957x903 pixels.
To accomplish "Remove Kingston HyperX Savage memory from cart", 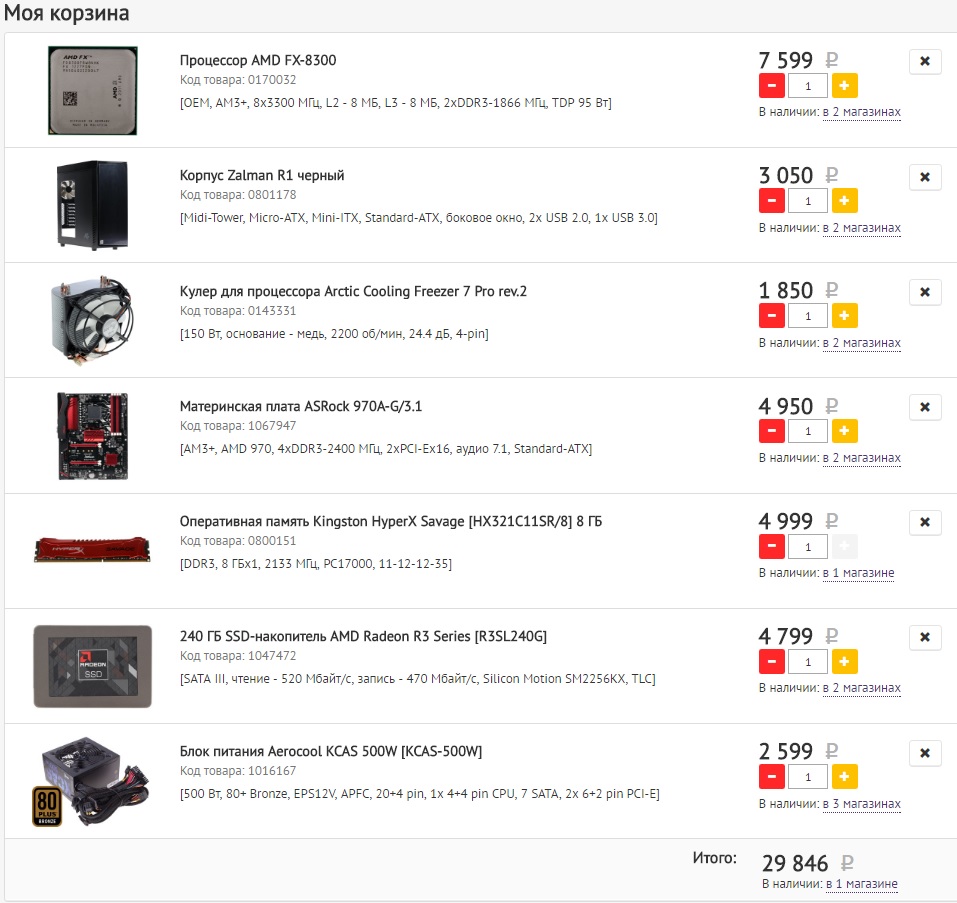I will (x=925, y=523).
